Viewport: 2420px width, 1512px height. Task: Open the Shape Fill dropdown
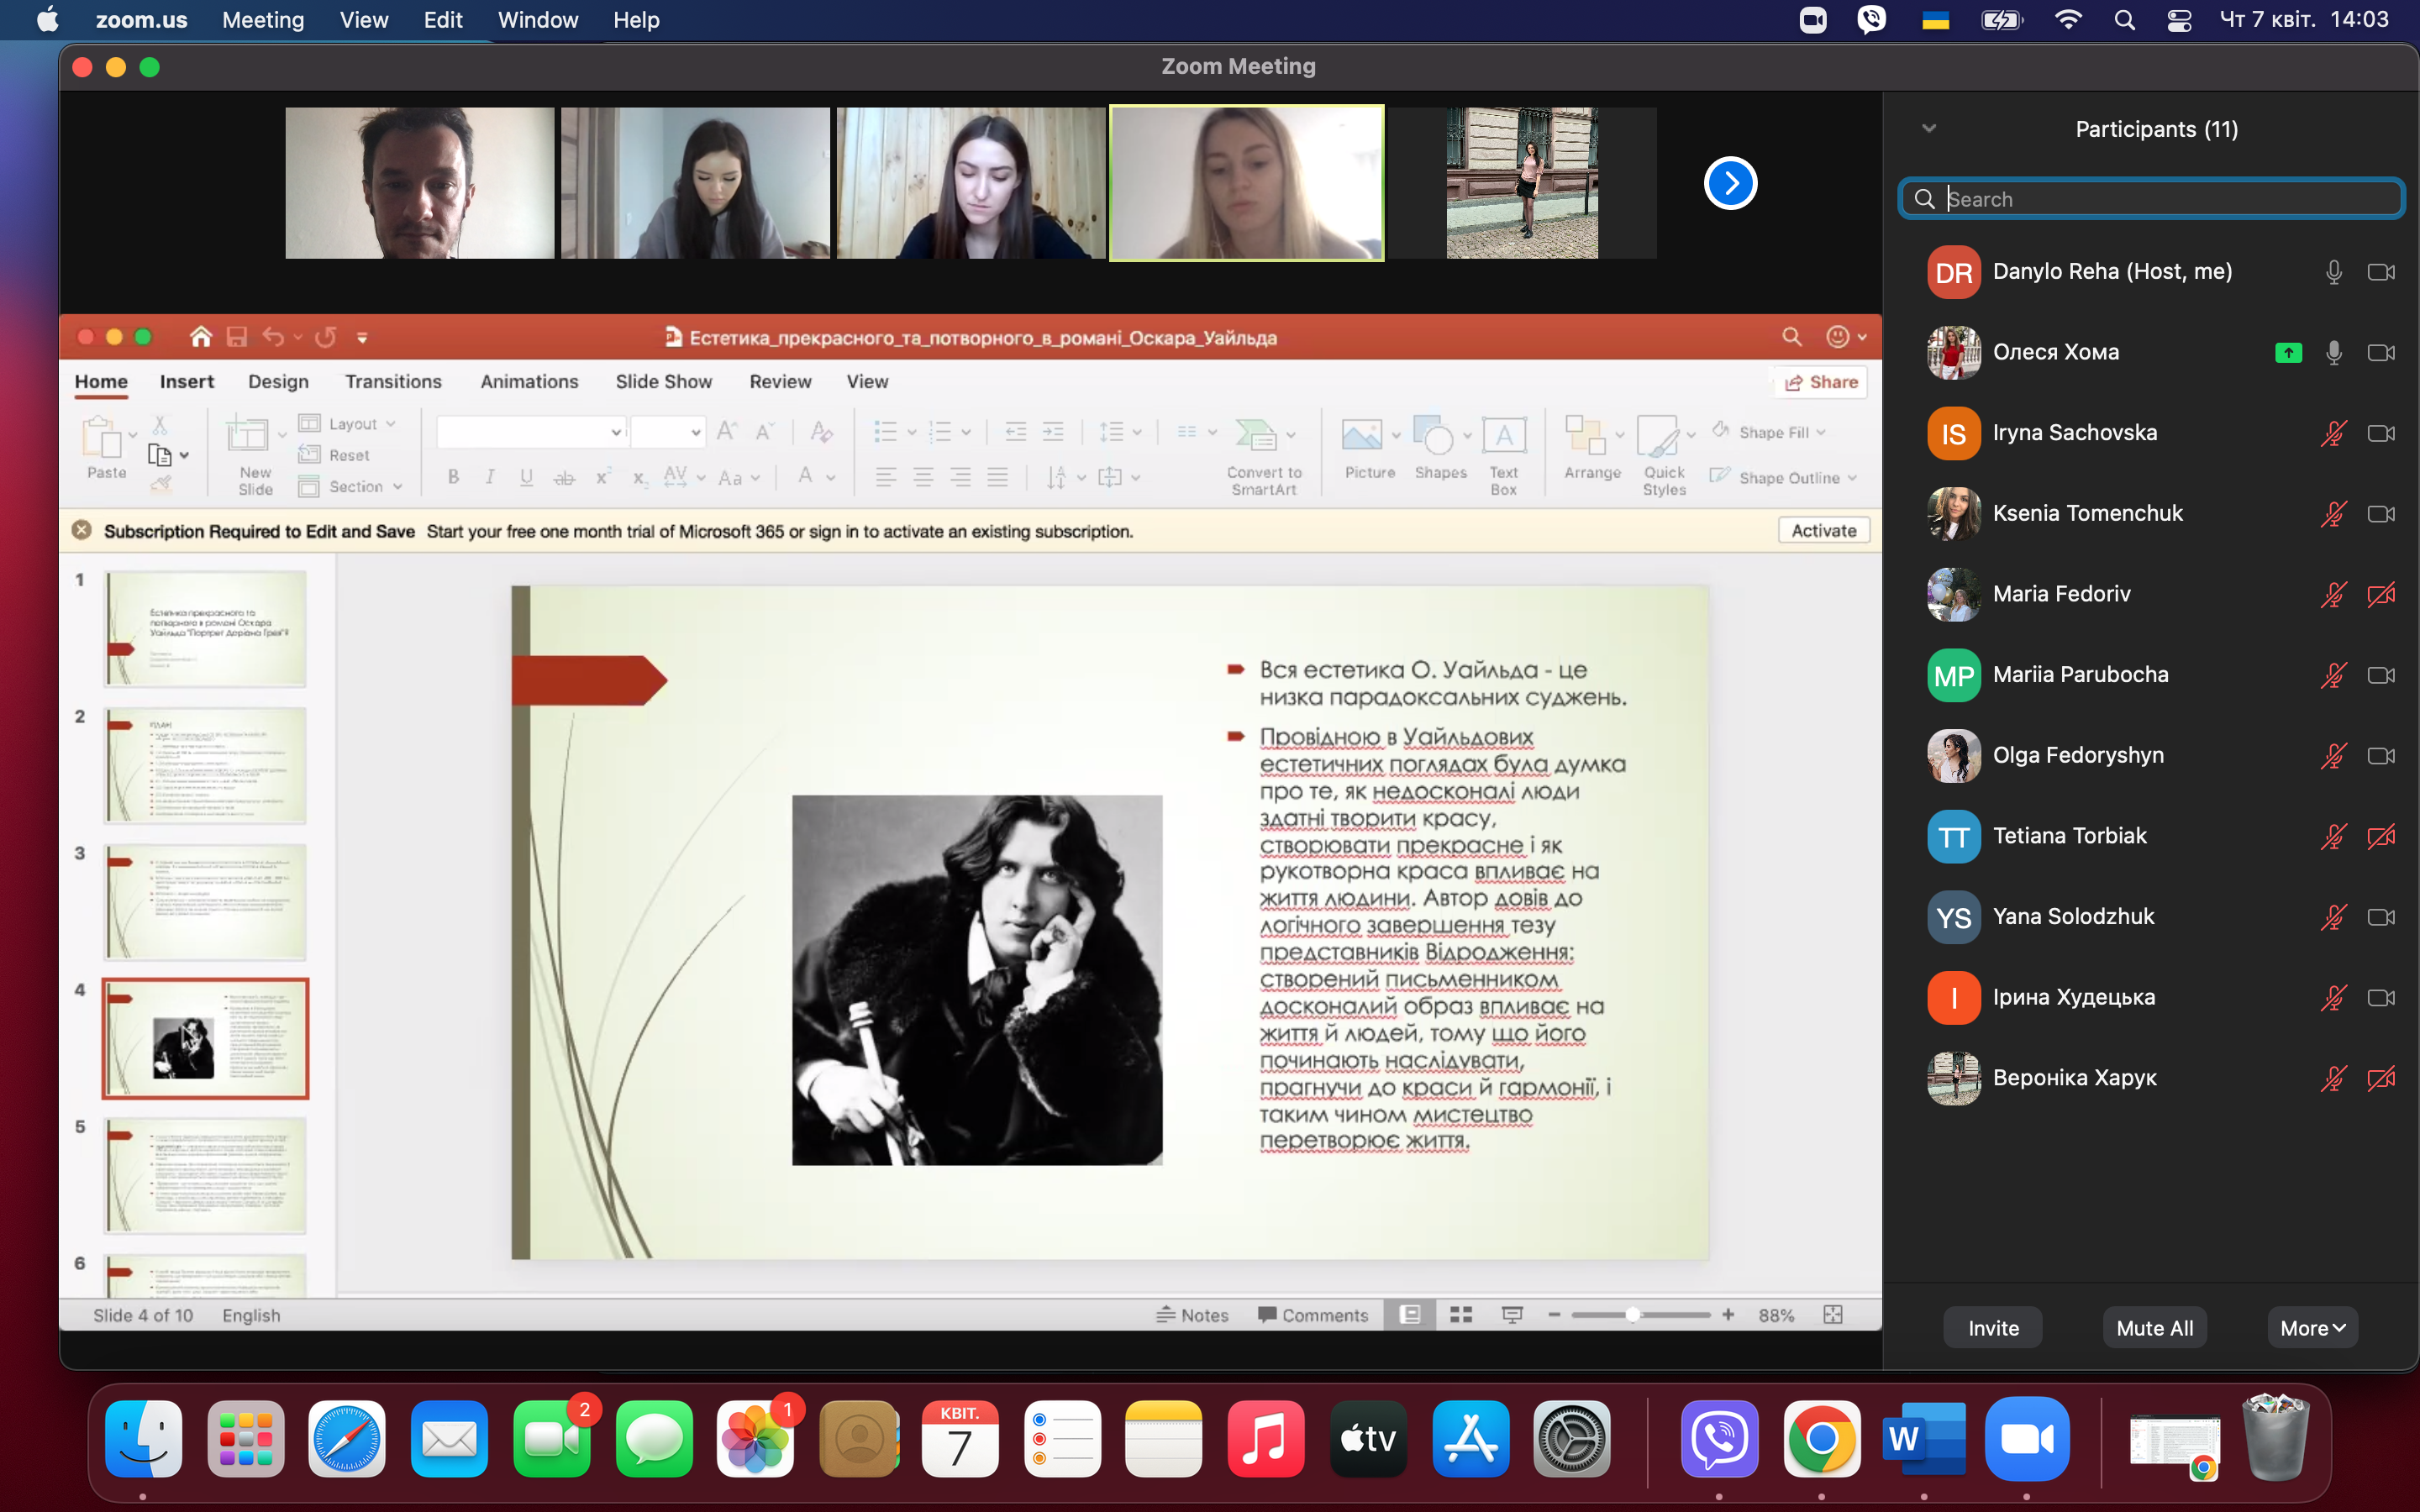click(1768, 432)
